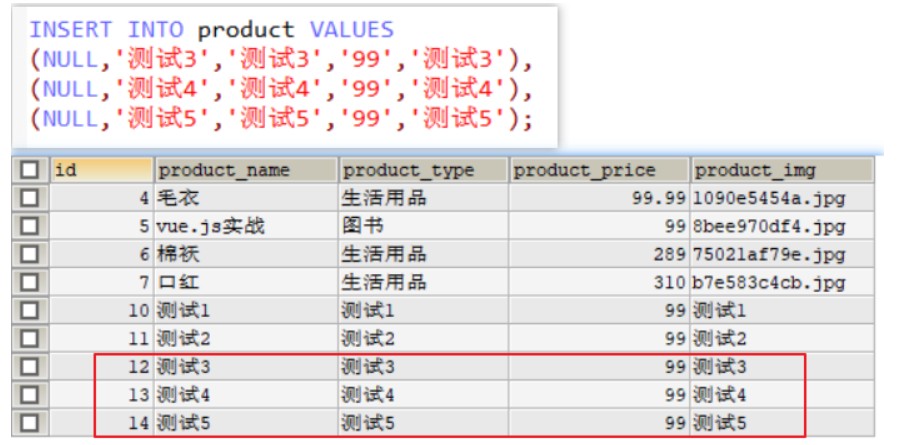The image size is (914, 445).
Task: Select the 测试2 product_type cell
Action: click(424, 338)
